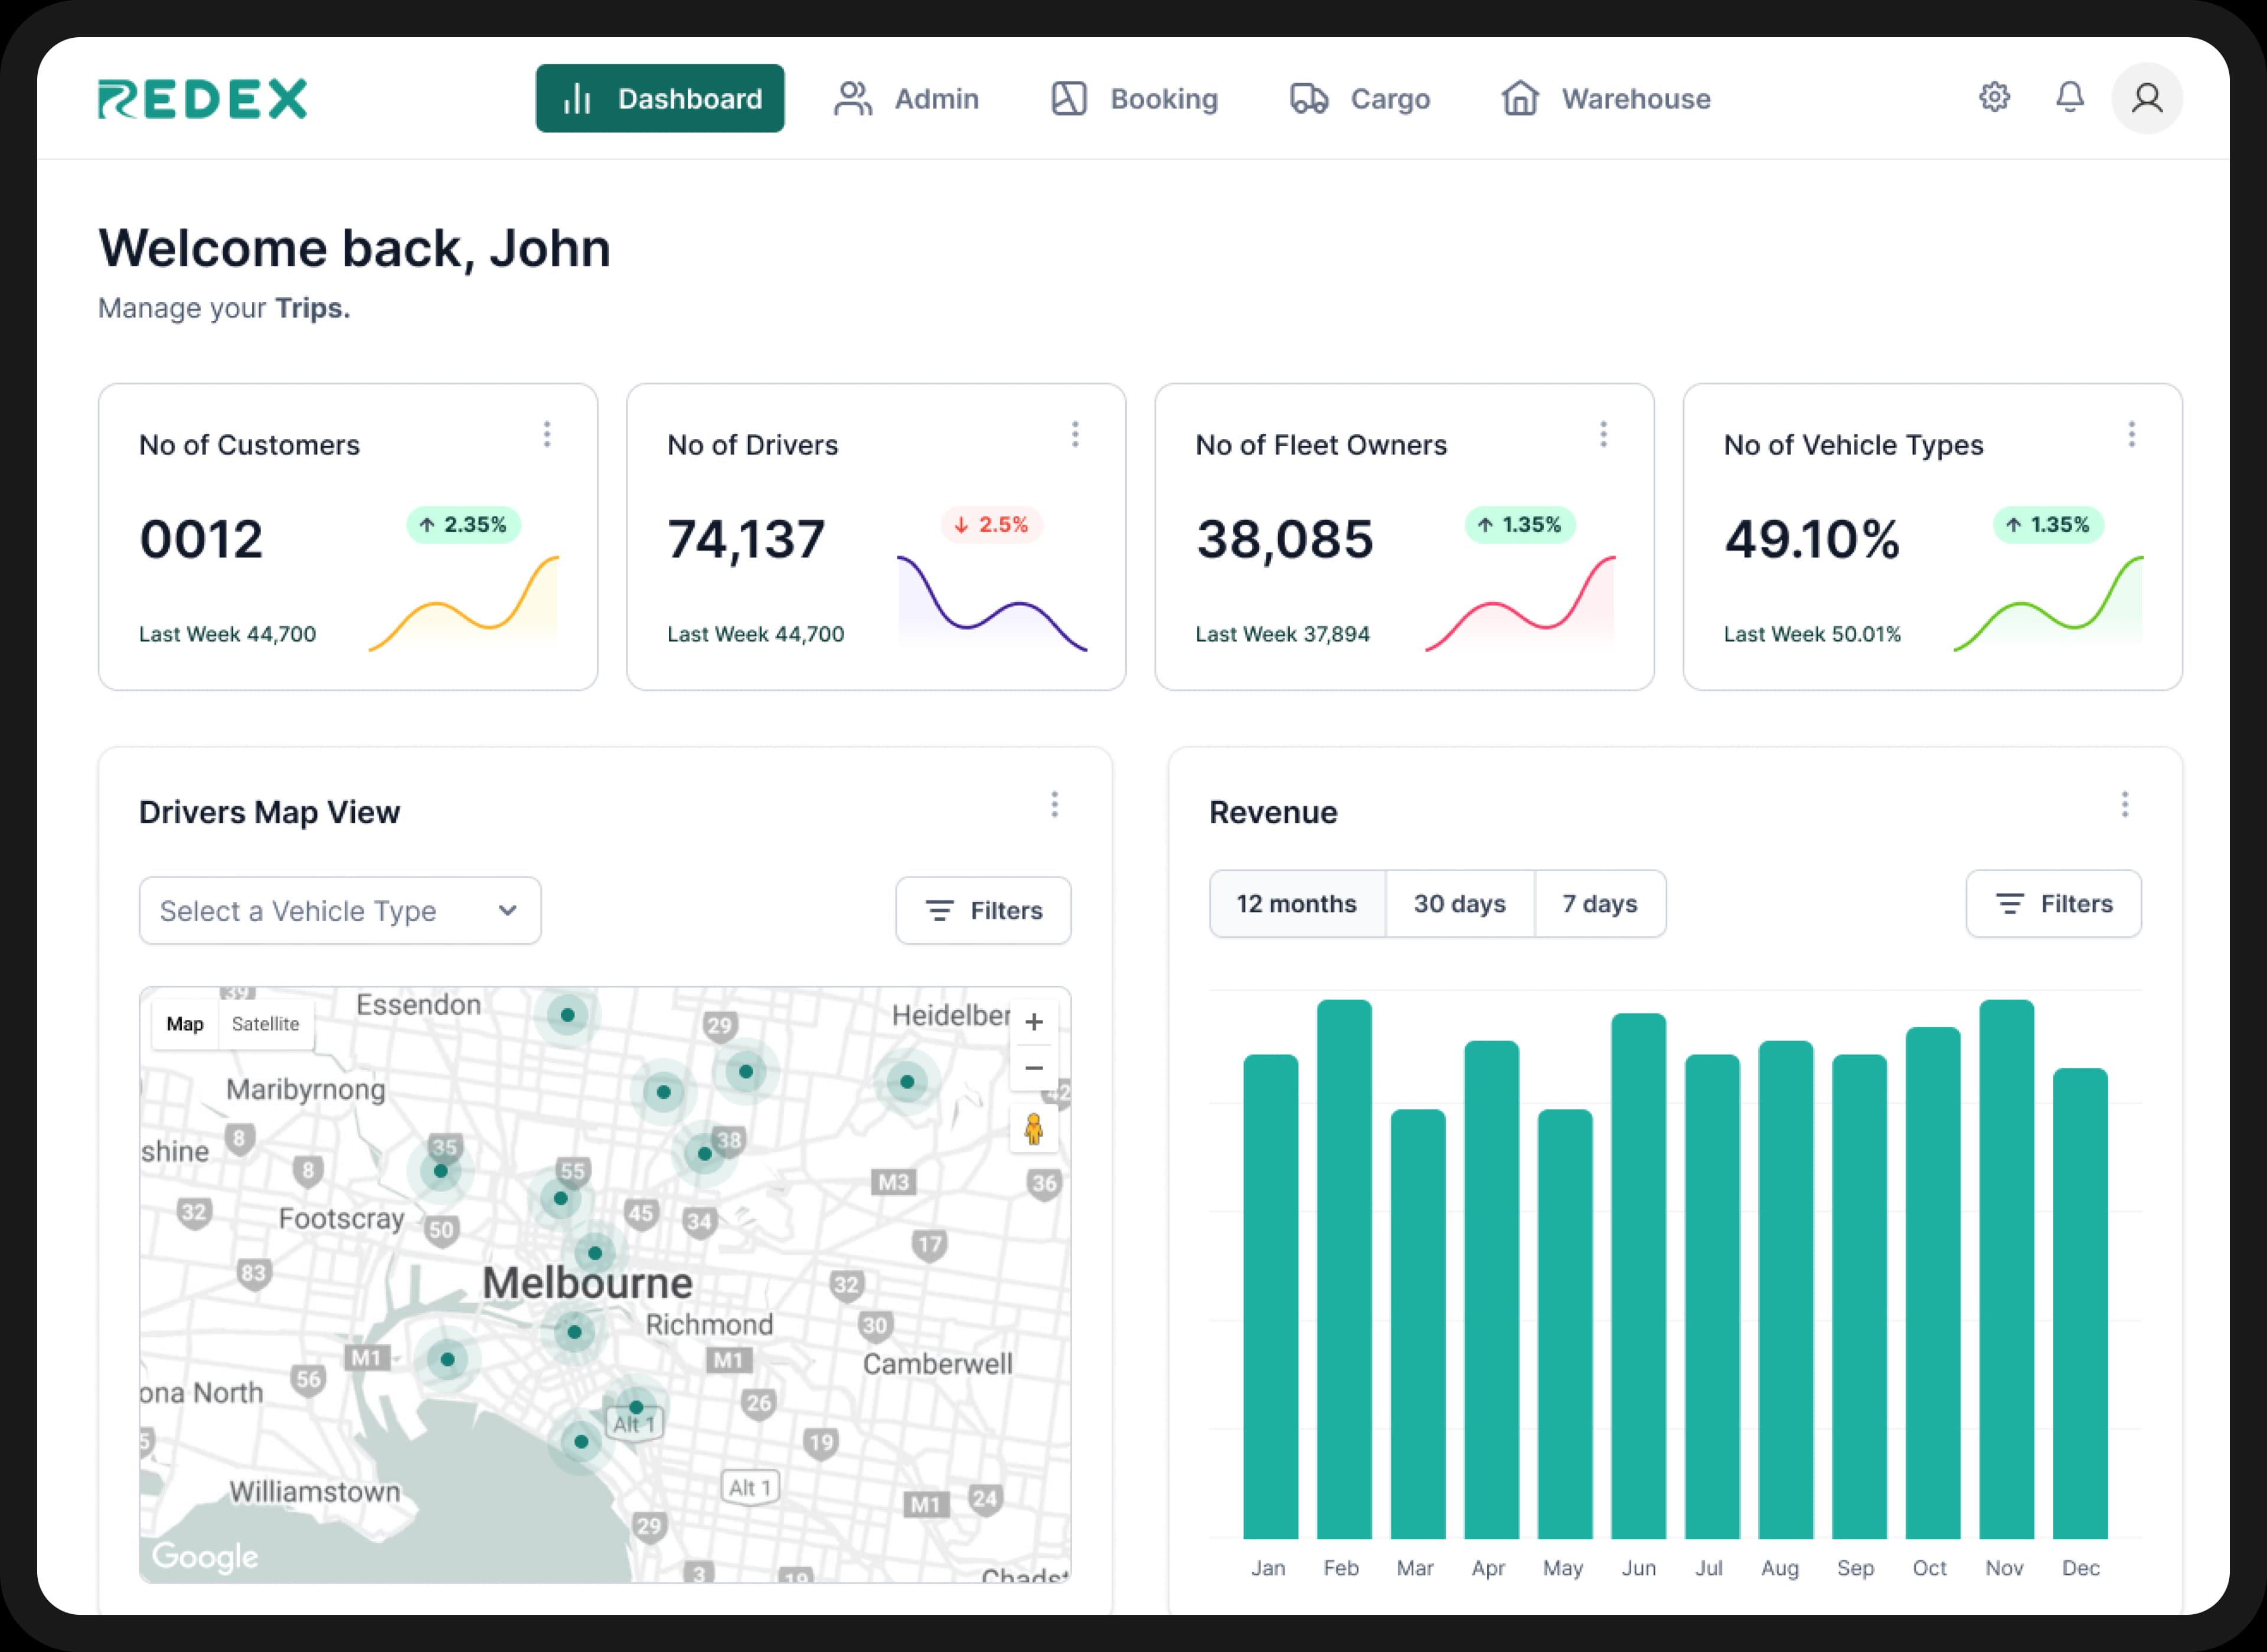
Task: Click the map zoom in plus icon
Action: [1034, 1022]
